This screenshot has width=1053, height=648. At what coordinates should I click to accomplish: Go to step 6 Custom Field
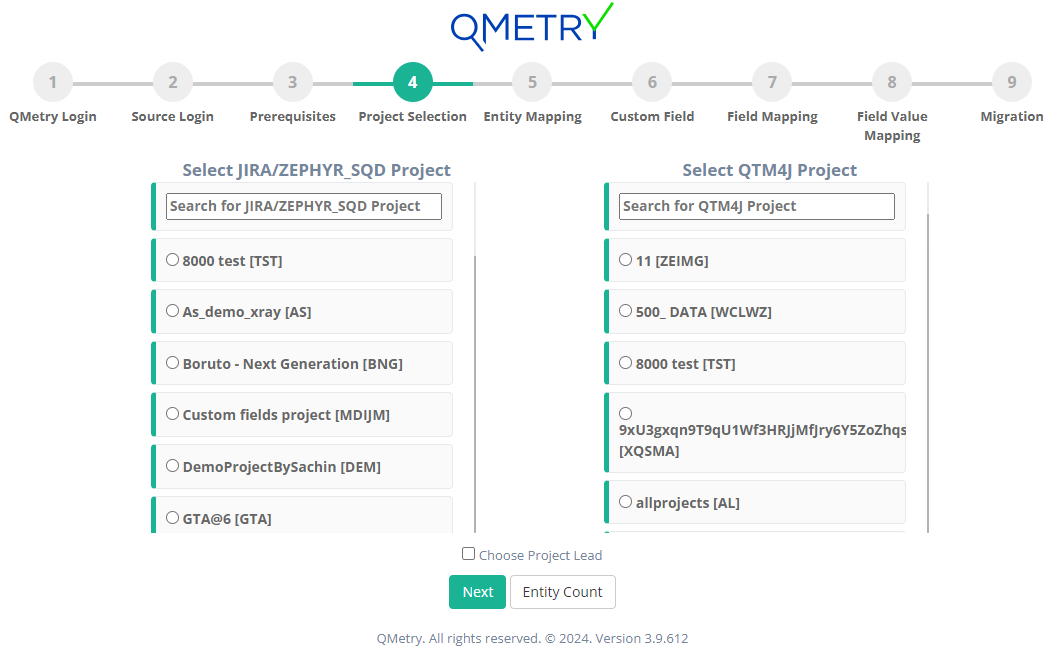point(652,83)
